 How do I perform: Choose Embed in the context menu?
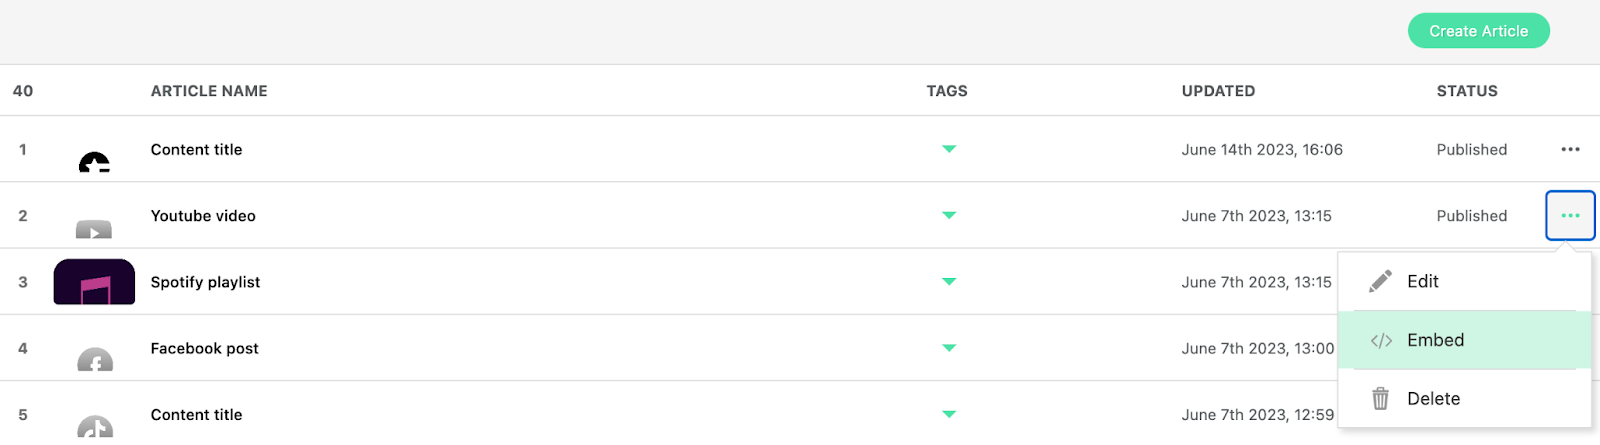coord(1435,340)
